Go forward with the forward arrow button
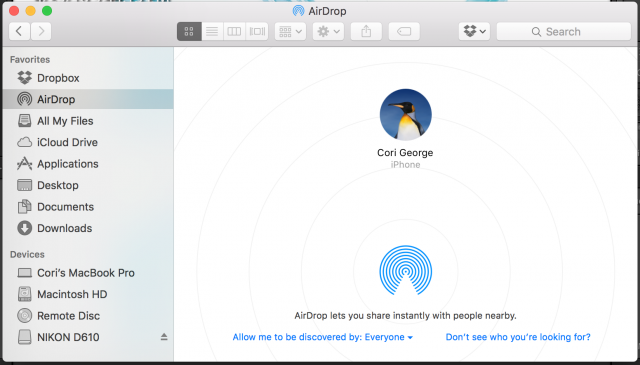Screen dimensions: 640x365 point(41,31)
